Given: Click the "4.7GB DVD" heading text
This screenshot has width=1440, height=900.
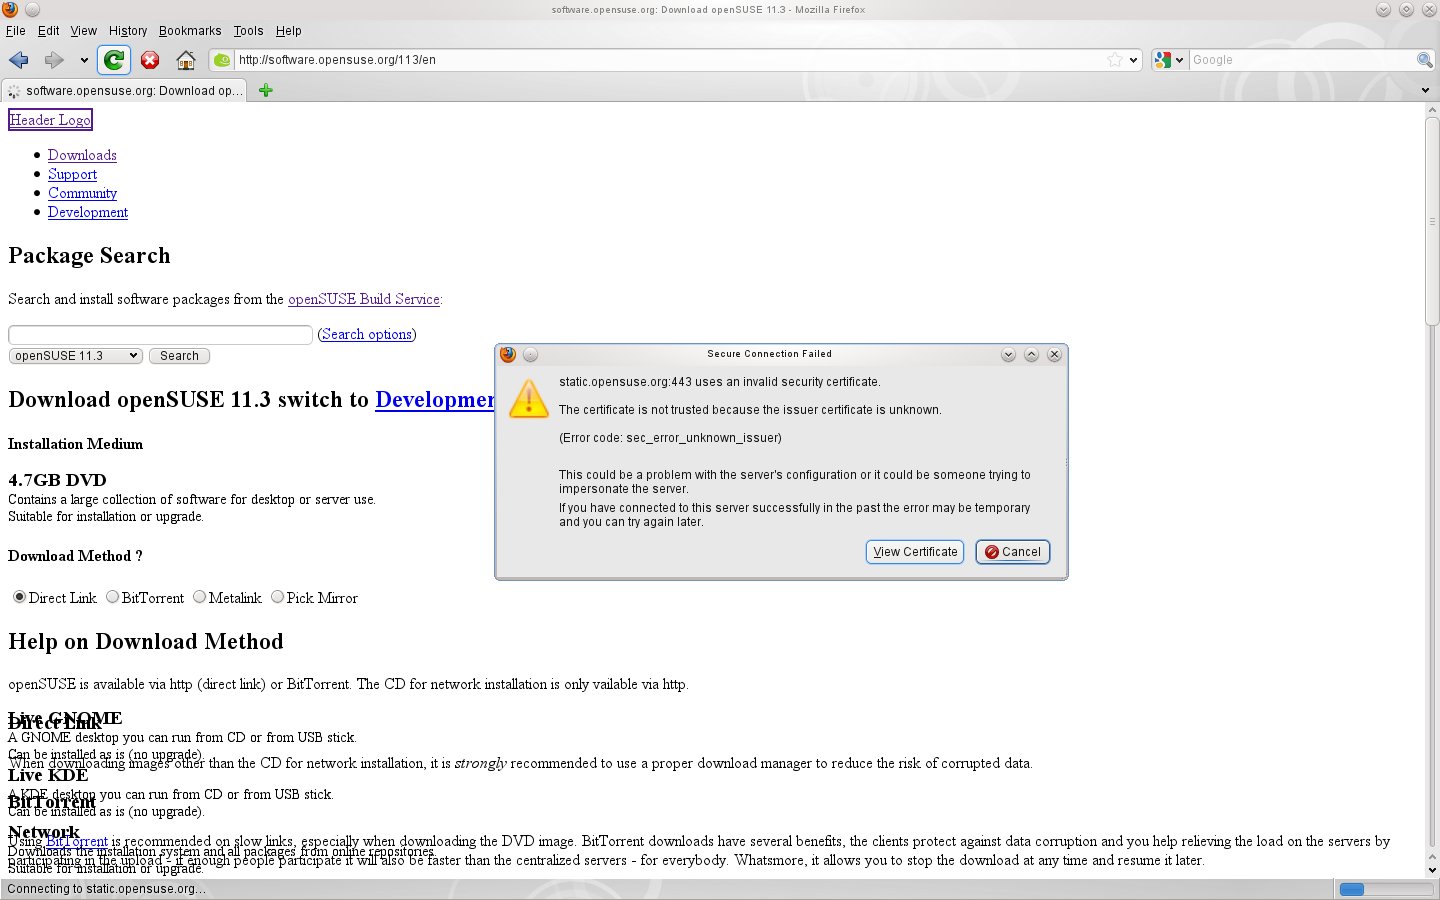Looking at the screenshot, I should click(x=57, y=480).
